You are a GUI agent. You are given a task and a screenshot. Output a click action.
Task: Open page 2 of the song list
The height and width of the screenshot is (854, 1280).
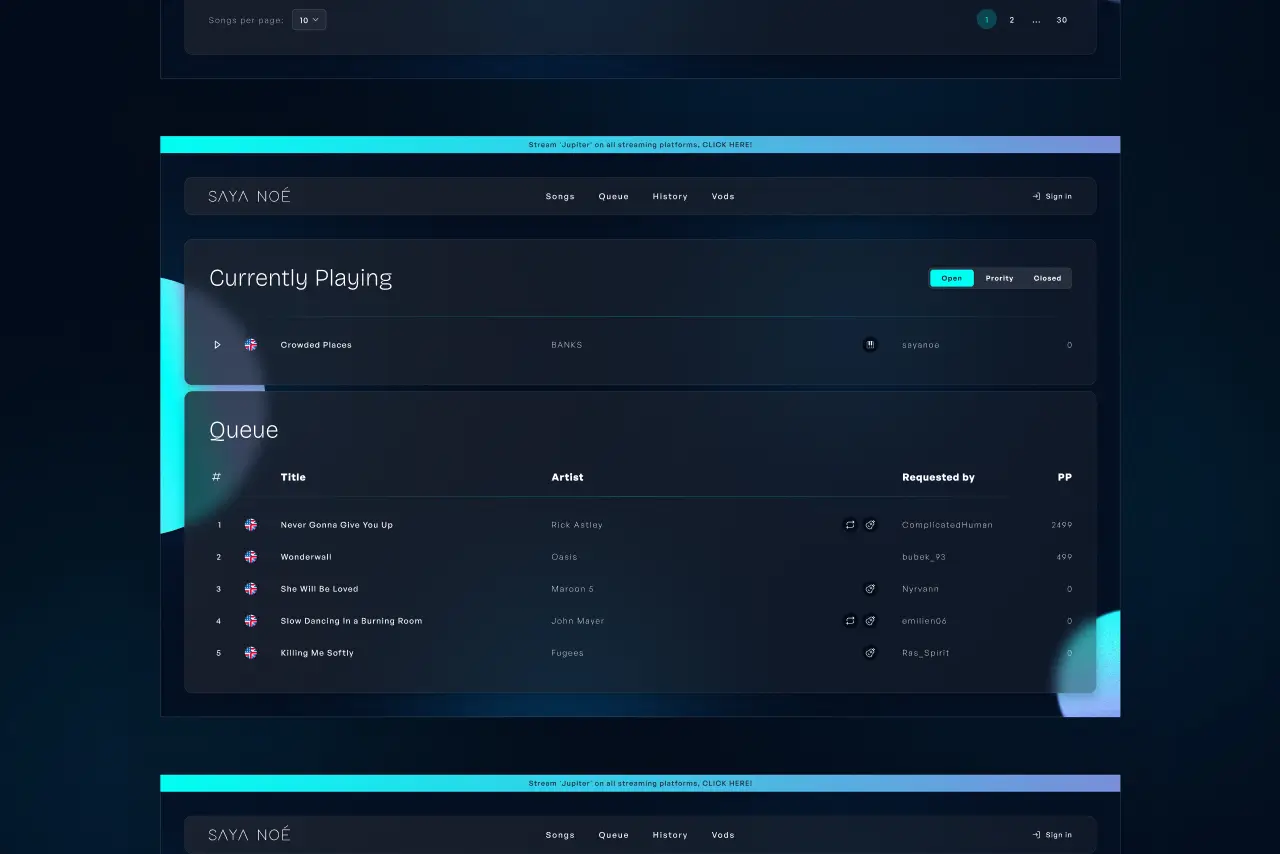(1012, 19)
